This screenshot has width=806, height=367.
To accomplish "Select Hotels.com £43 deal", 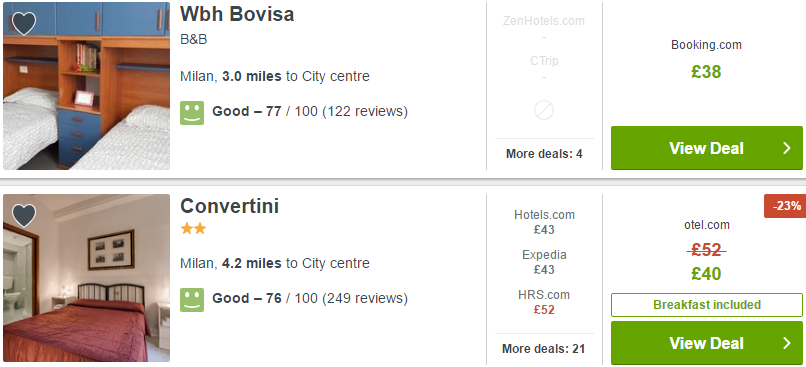I will coord(544,222).
